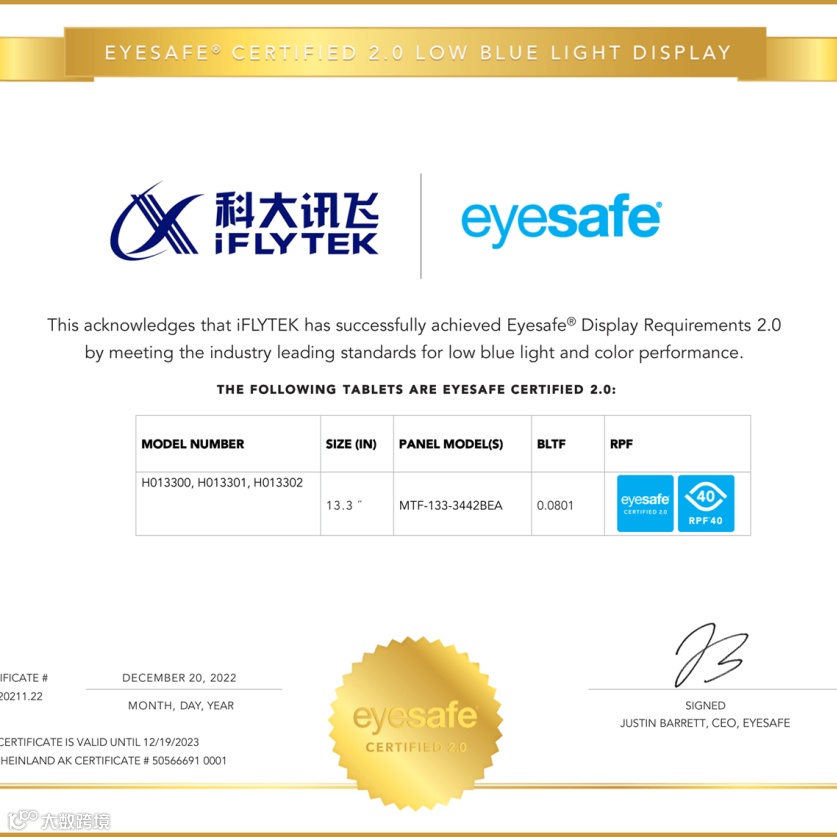Click JUSTIN BARRETT, CEO, EYESAFE text
The height and width of the screenshot is (837, 837).
pos(705,723)
